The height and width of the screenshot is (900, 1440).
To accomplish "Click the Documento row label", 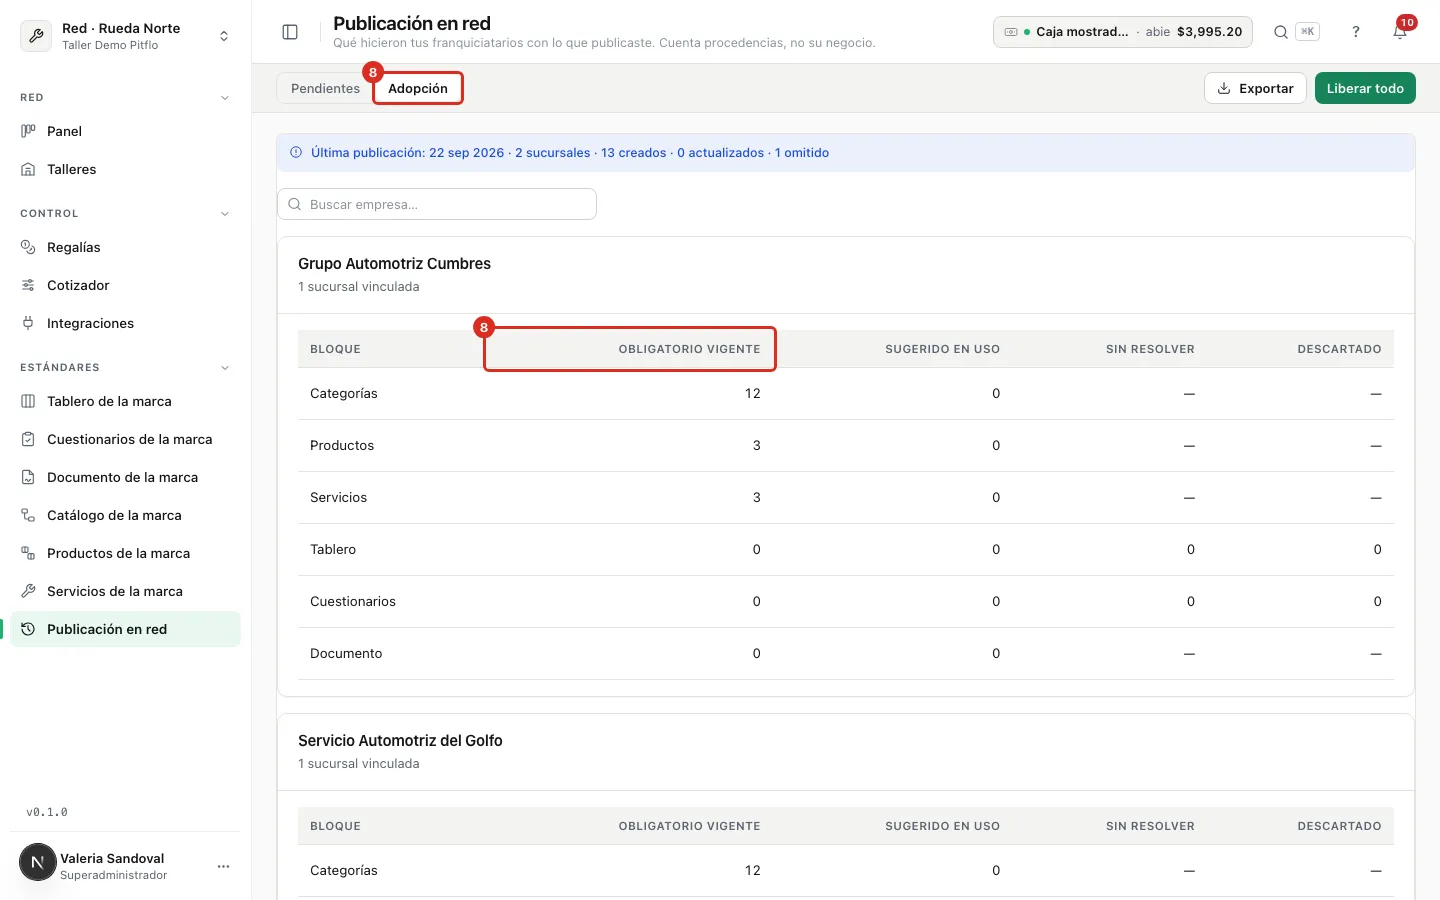I will click(346, 653).
